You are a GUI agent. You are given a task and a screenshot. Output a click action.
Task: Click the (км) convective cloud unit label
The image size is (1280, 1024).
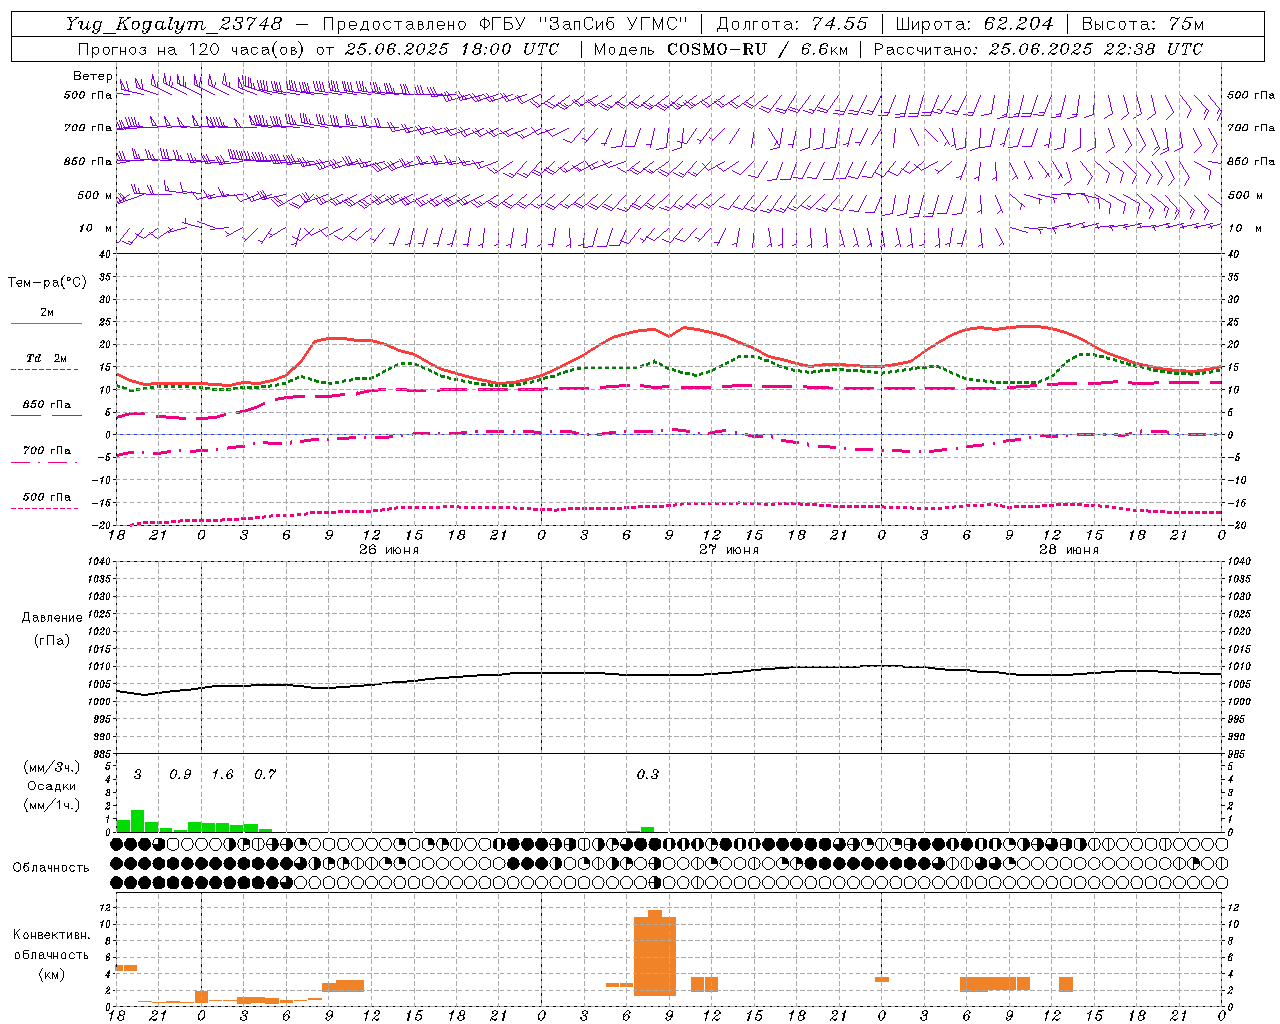click(52, 974)
